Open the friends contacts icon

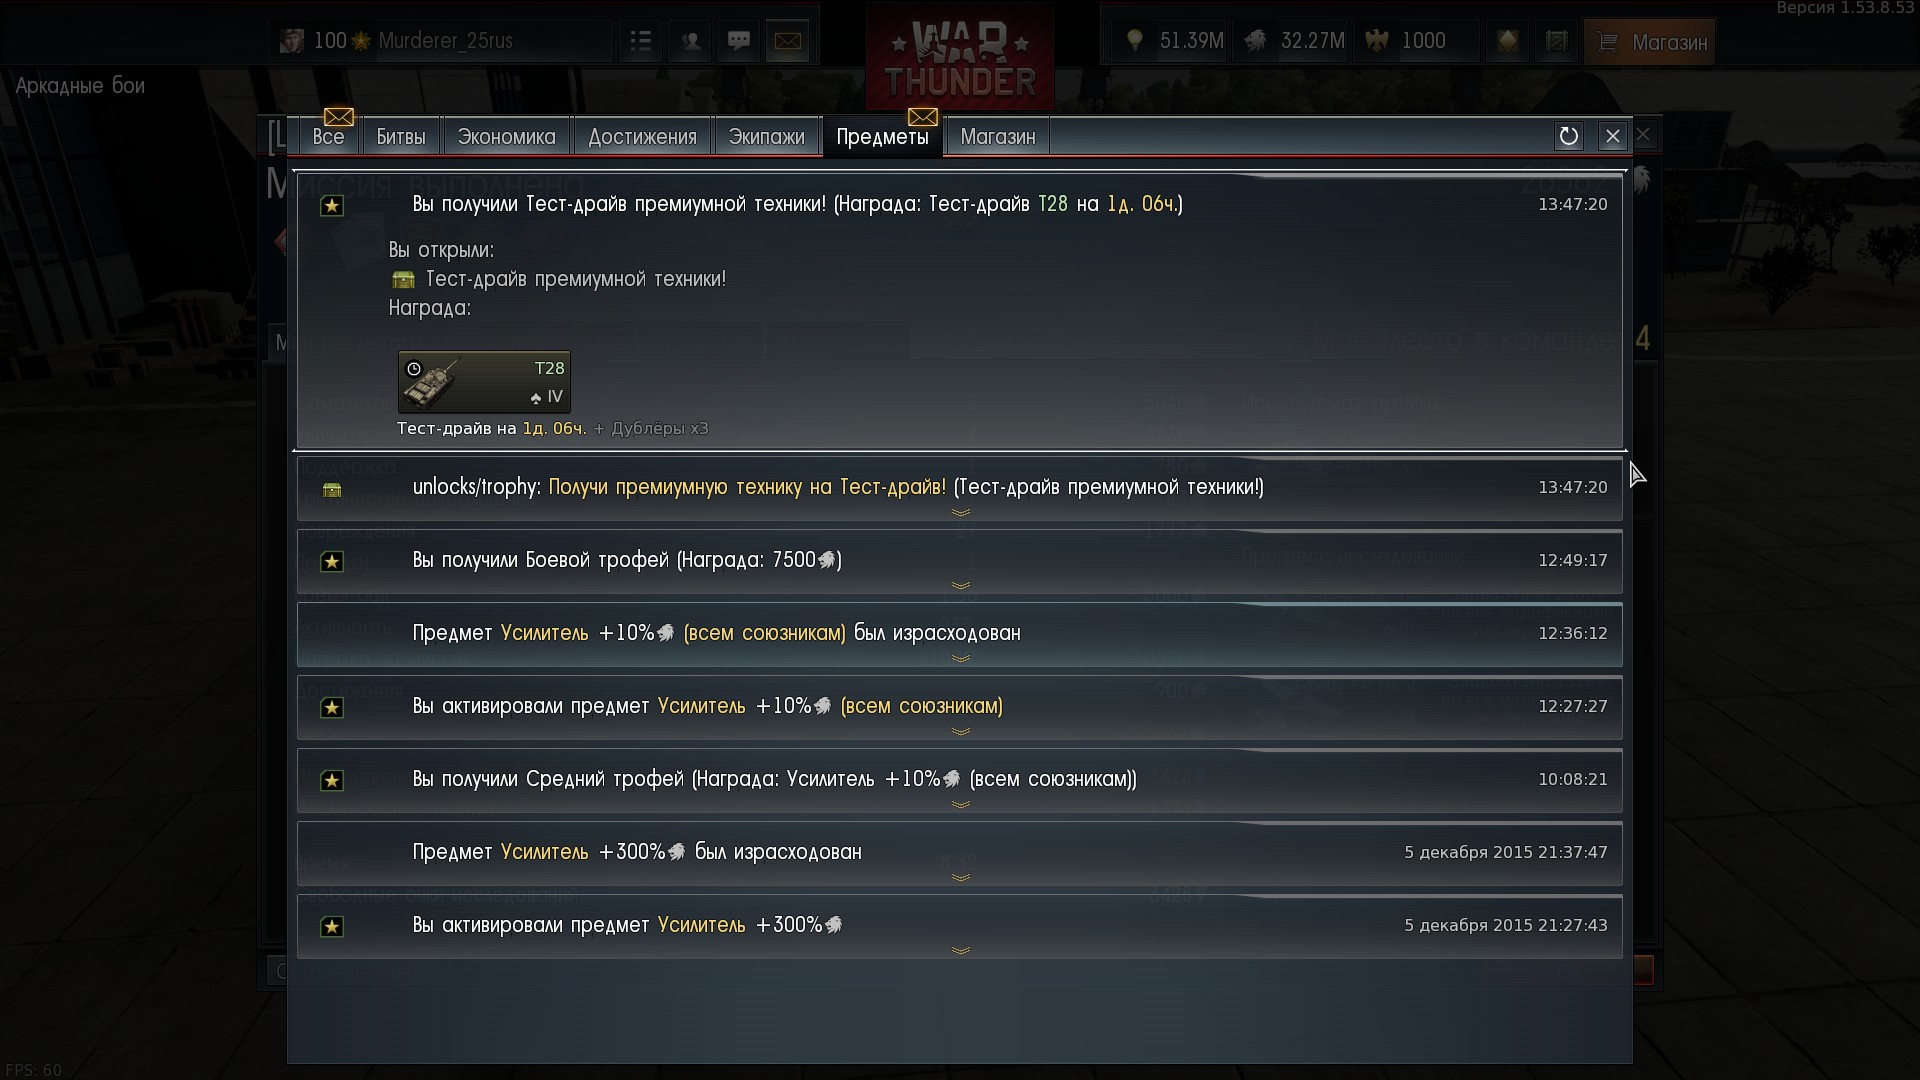(690, 41)
